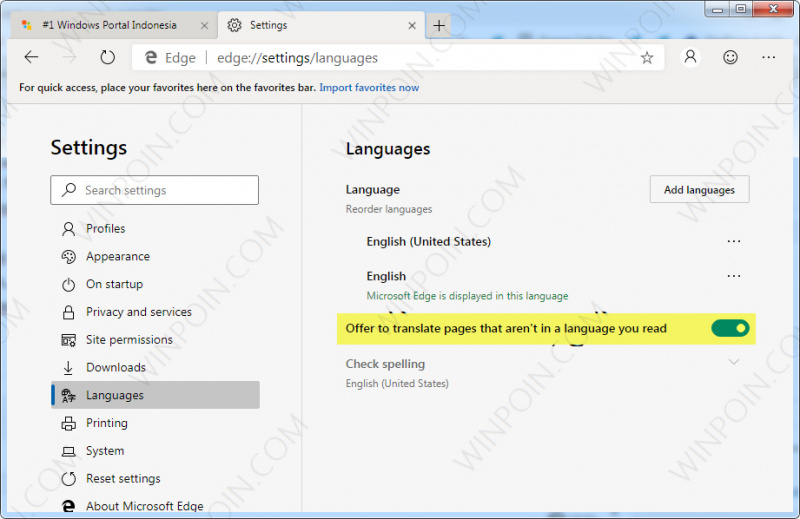Open Privacy and services settings
The image size is (800, 519).
coord(155,312)
